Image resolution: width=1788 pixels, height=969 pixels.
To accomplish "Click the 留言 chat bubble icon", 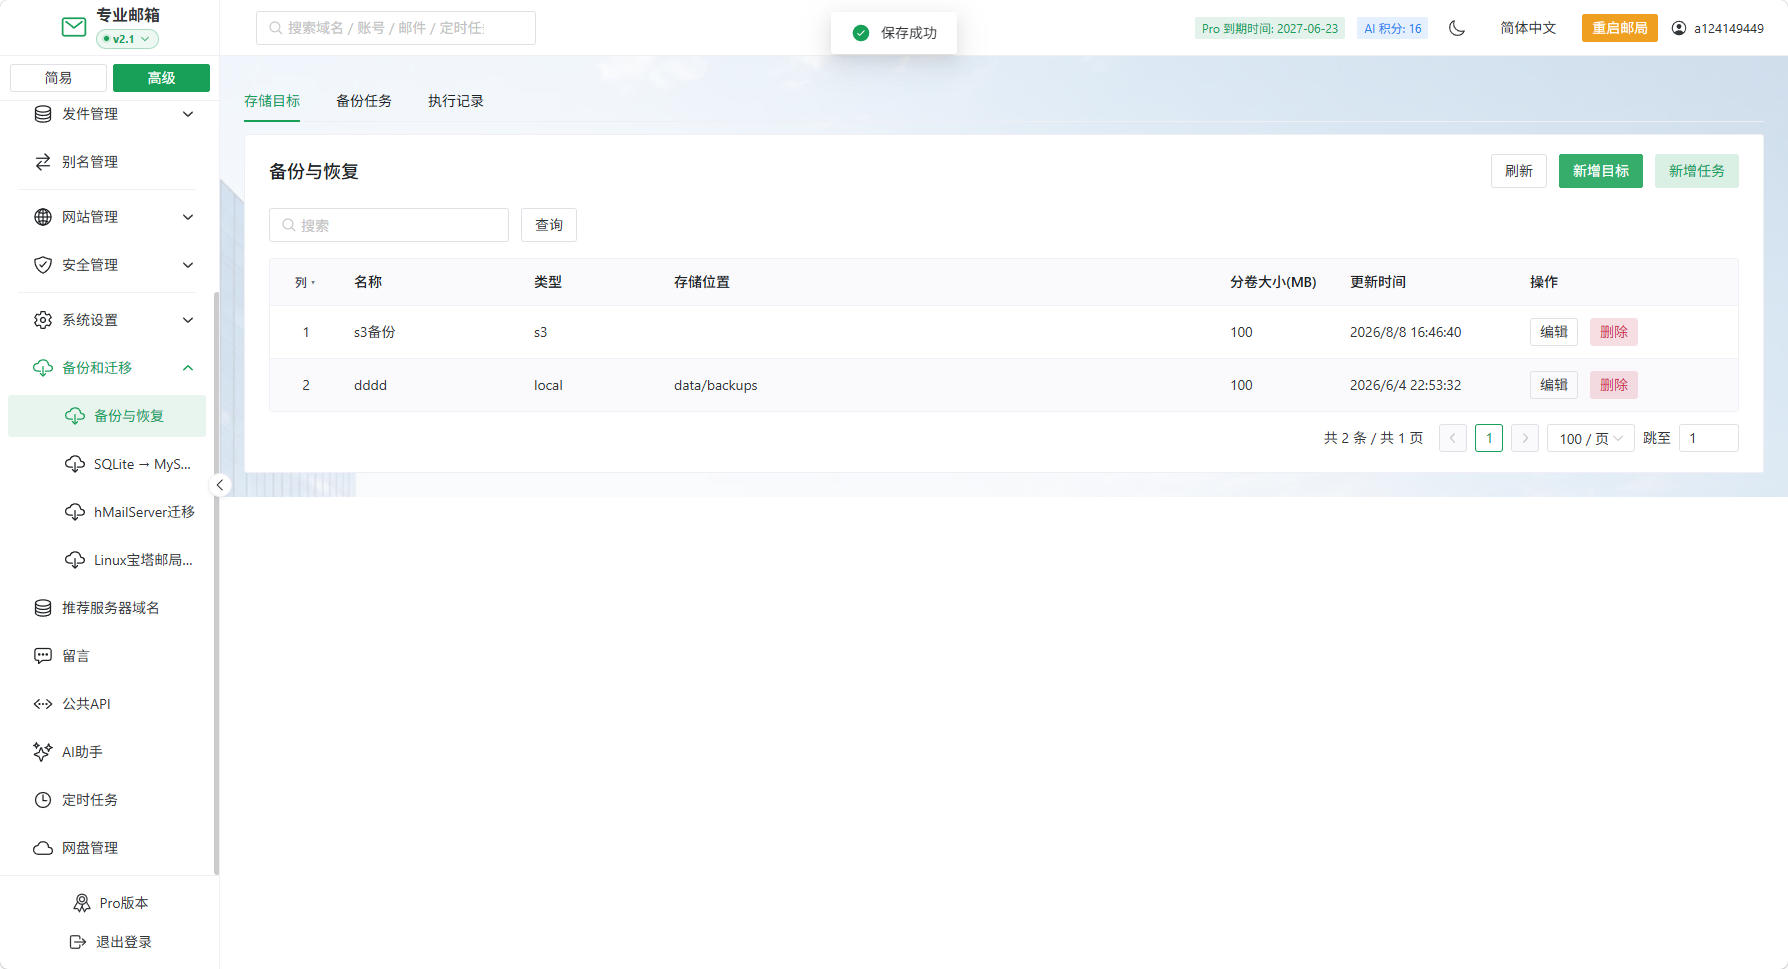I will (43, 656).
